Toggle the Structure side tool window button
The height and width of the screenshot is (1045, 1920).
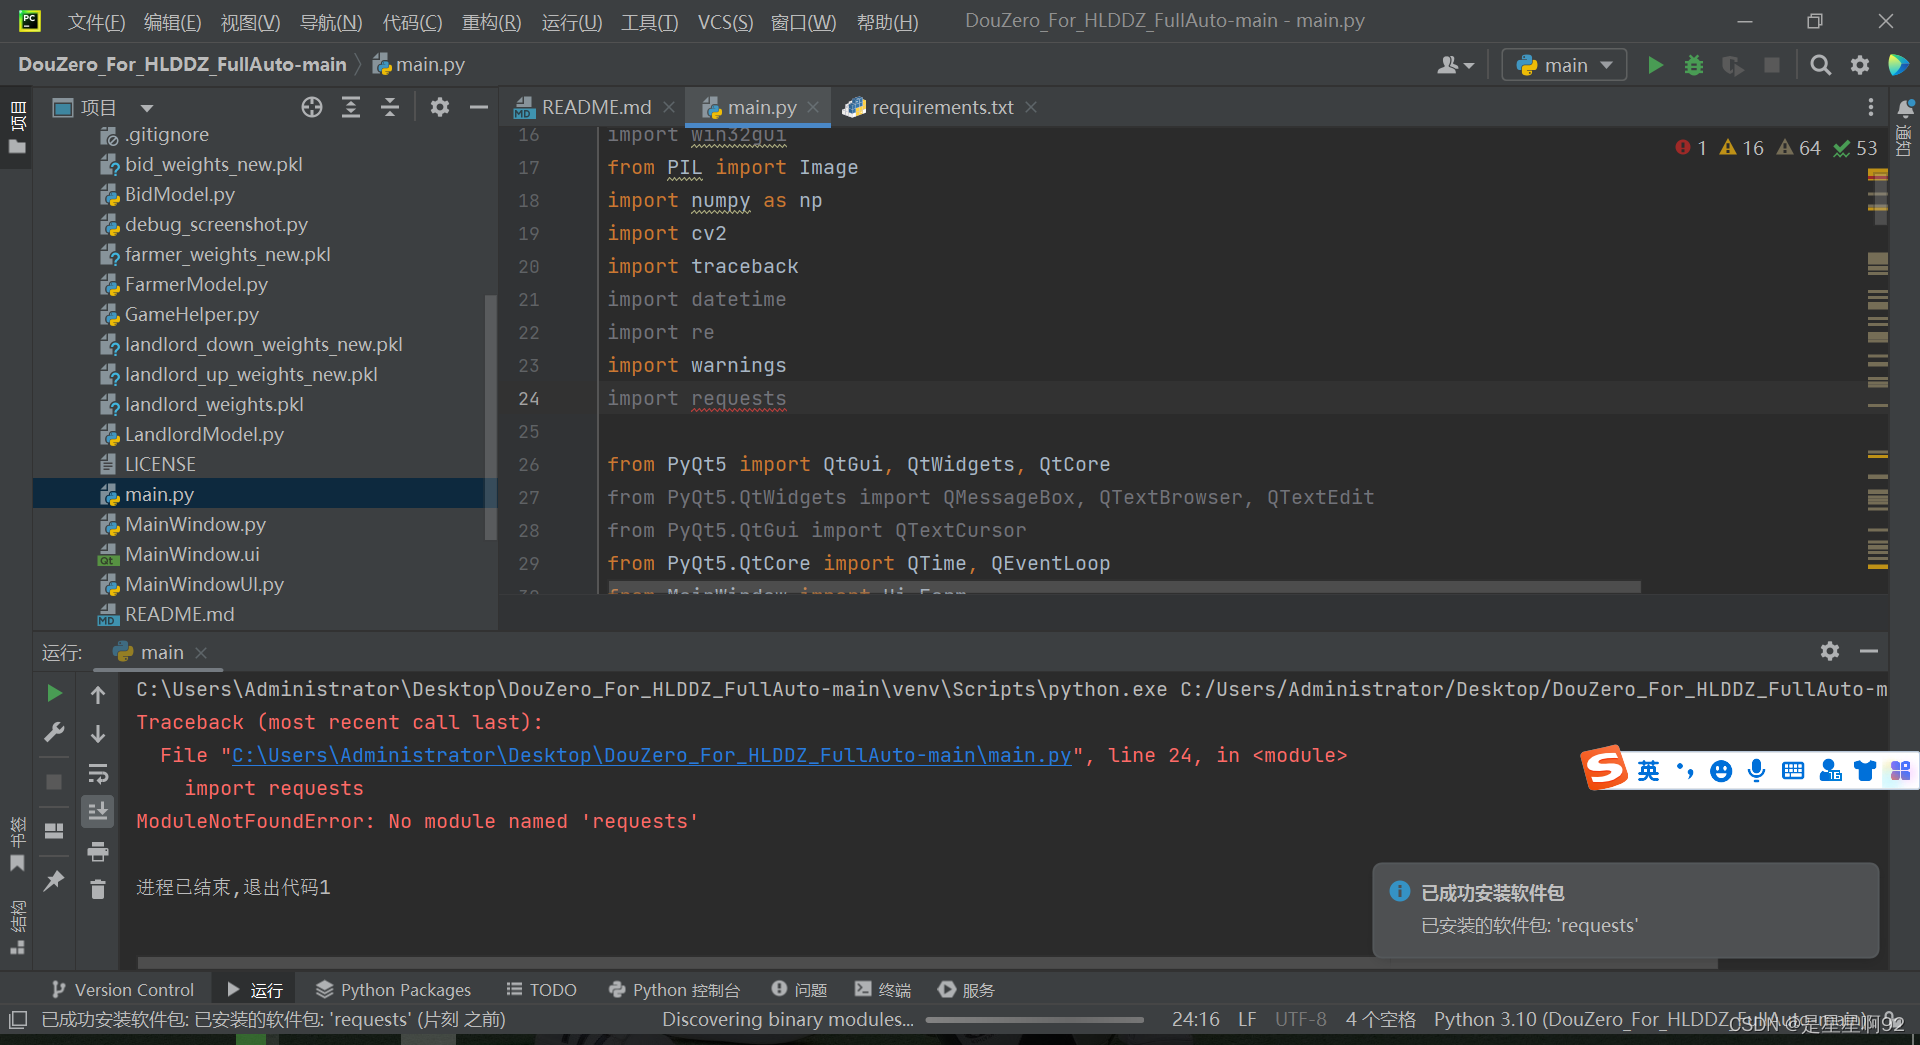pyautogui.click(x=17, y=928)
